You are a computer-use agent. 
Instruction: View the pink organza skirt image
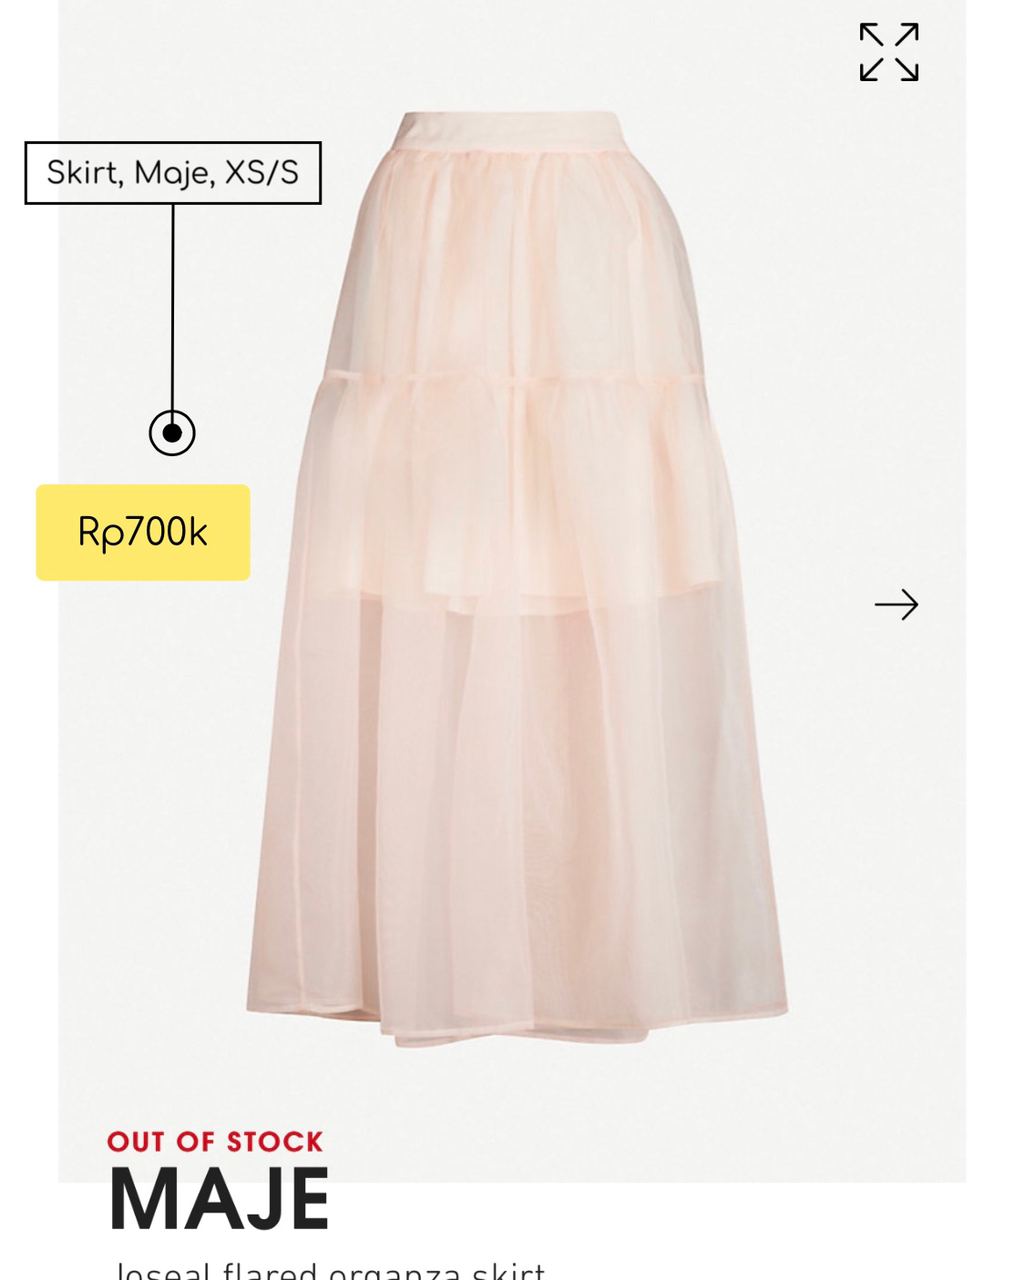(x=517, y=580)
